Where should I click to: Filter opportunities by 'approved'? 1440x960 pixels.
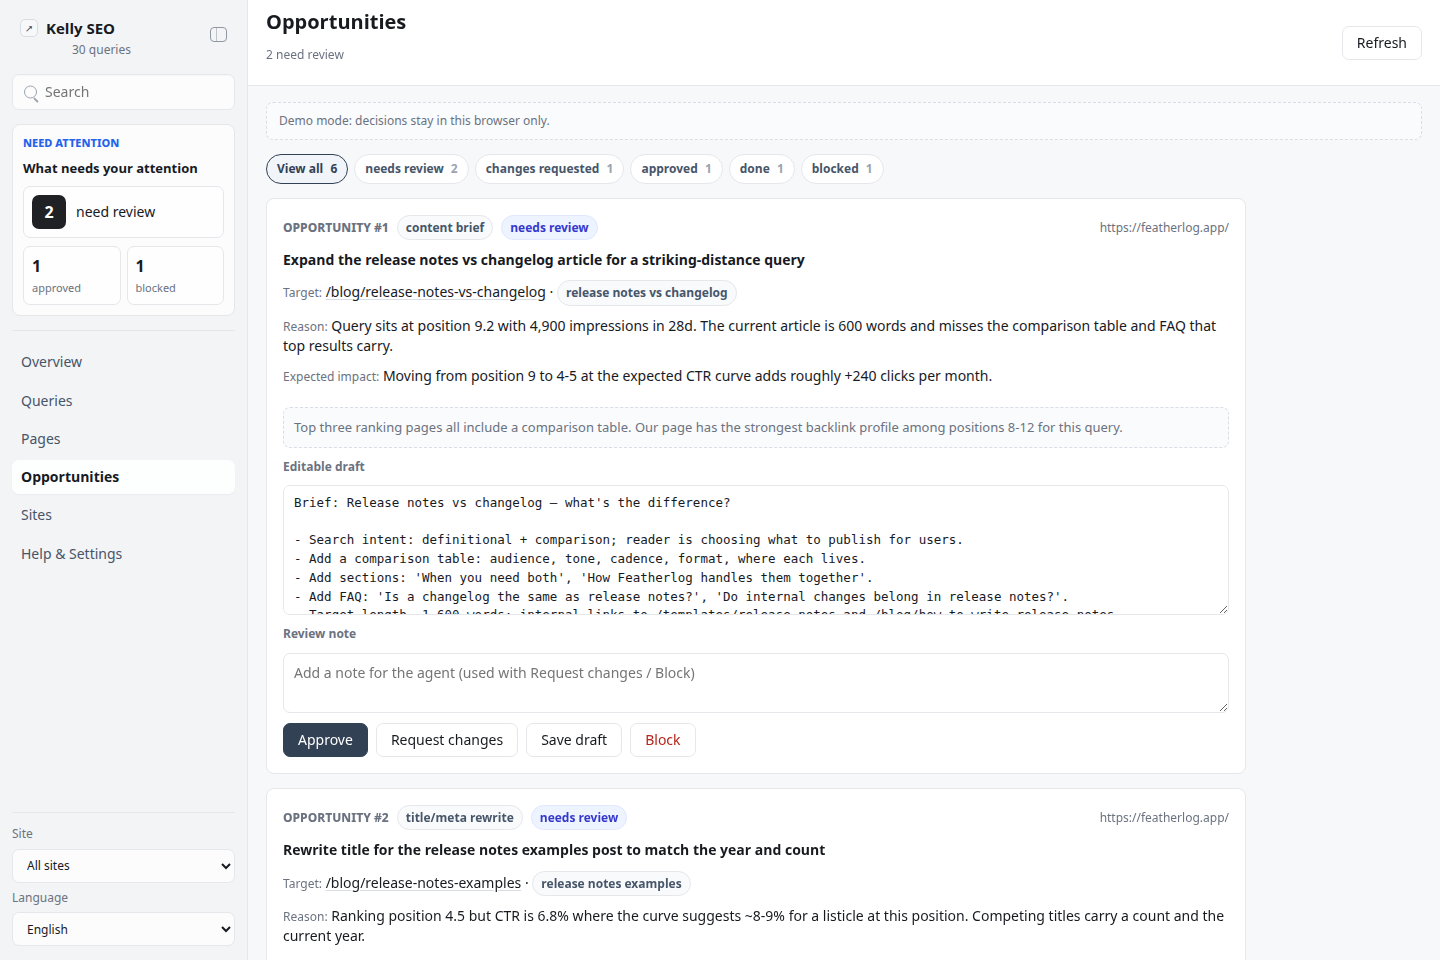676,169
